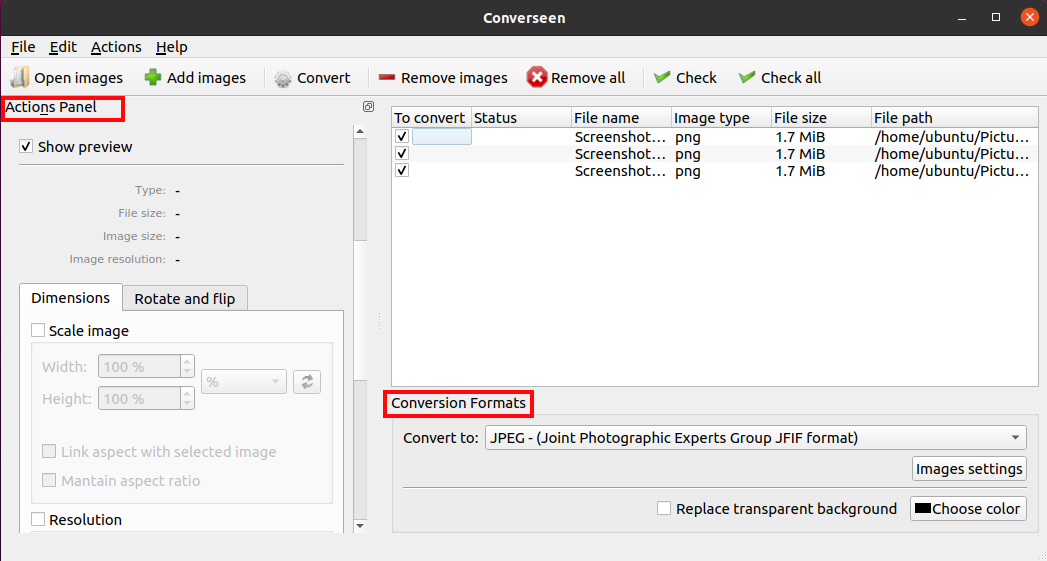Switch to the Rotate and flip tab
Viewport: 1047px width, 561px height.
[x=185, y=299]
